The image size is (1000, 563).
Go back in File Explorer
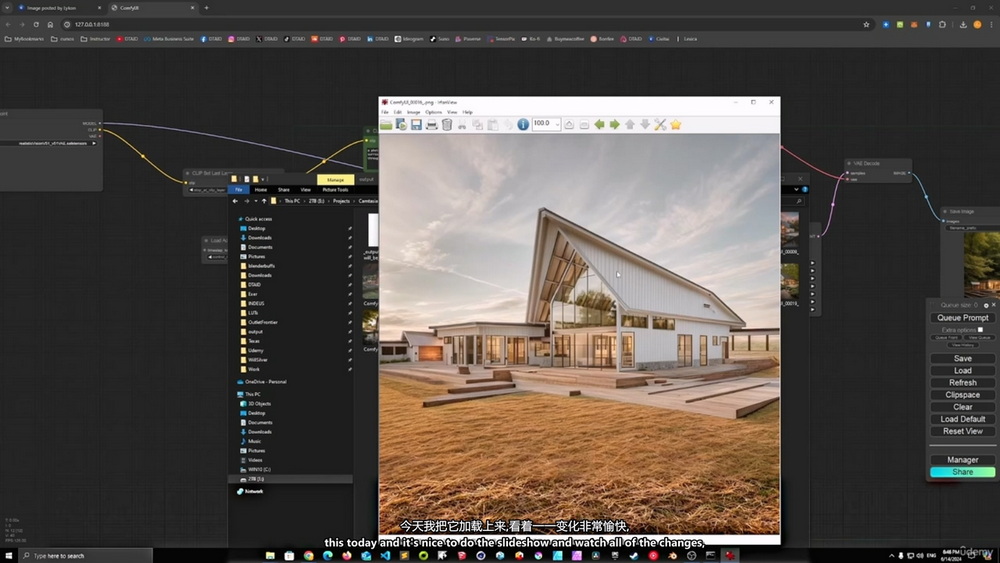click(235, 201)
